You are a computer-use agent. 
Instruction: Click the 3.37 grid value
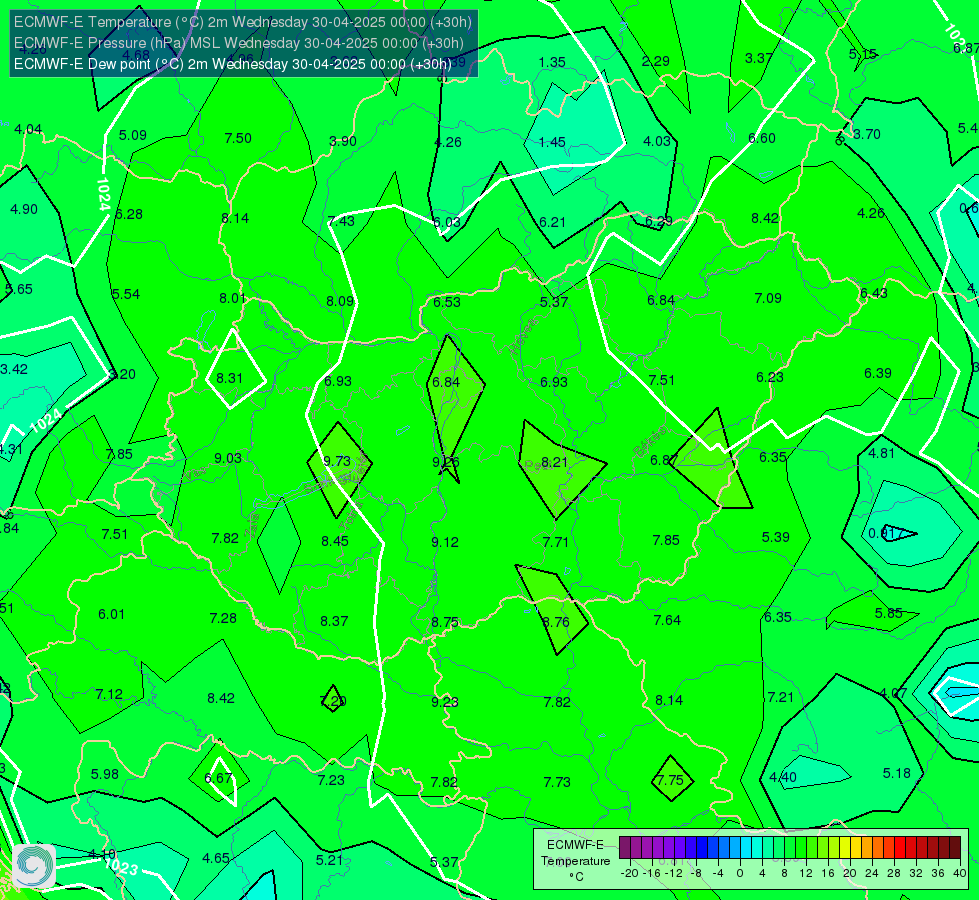(759, 59)
